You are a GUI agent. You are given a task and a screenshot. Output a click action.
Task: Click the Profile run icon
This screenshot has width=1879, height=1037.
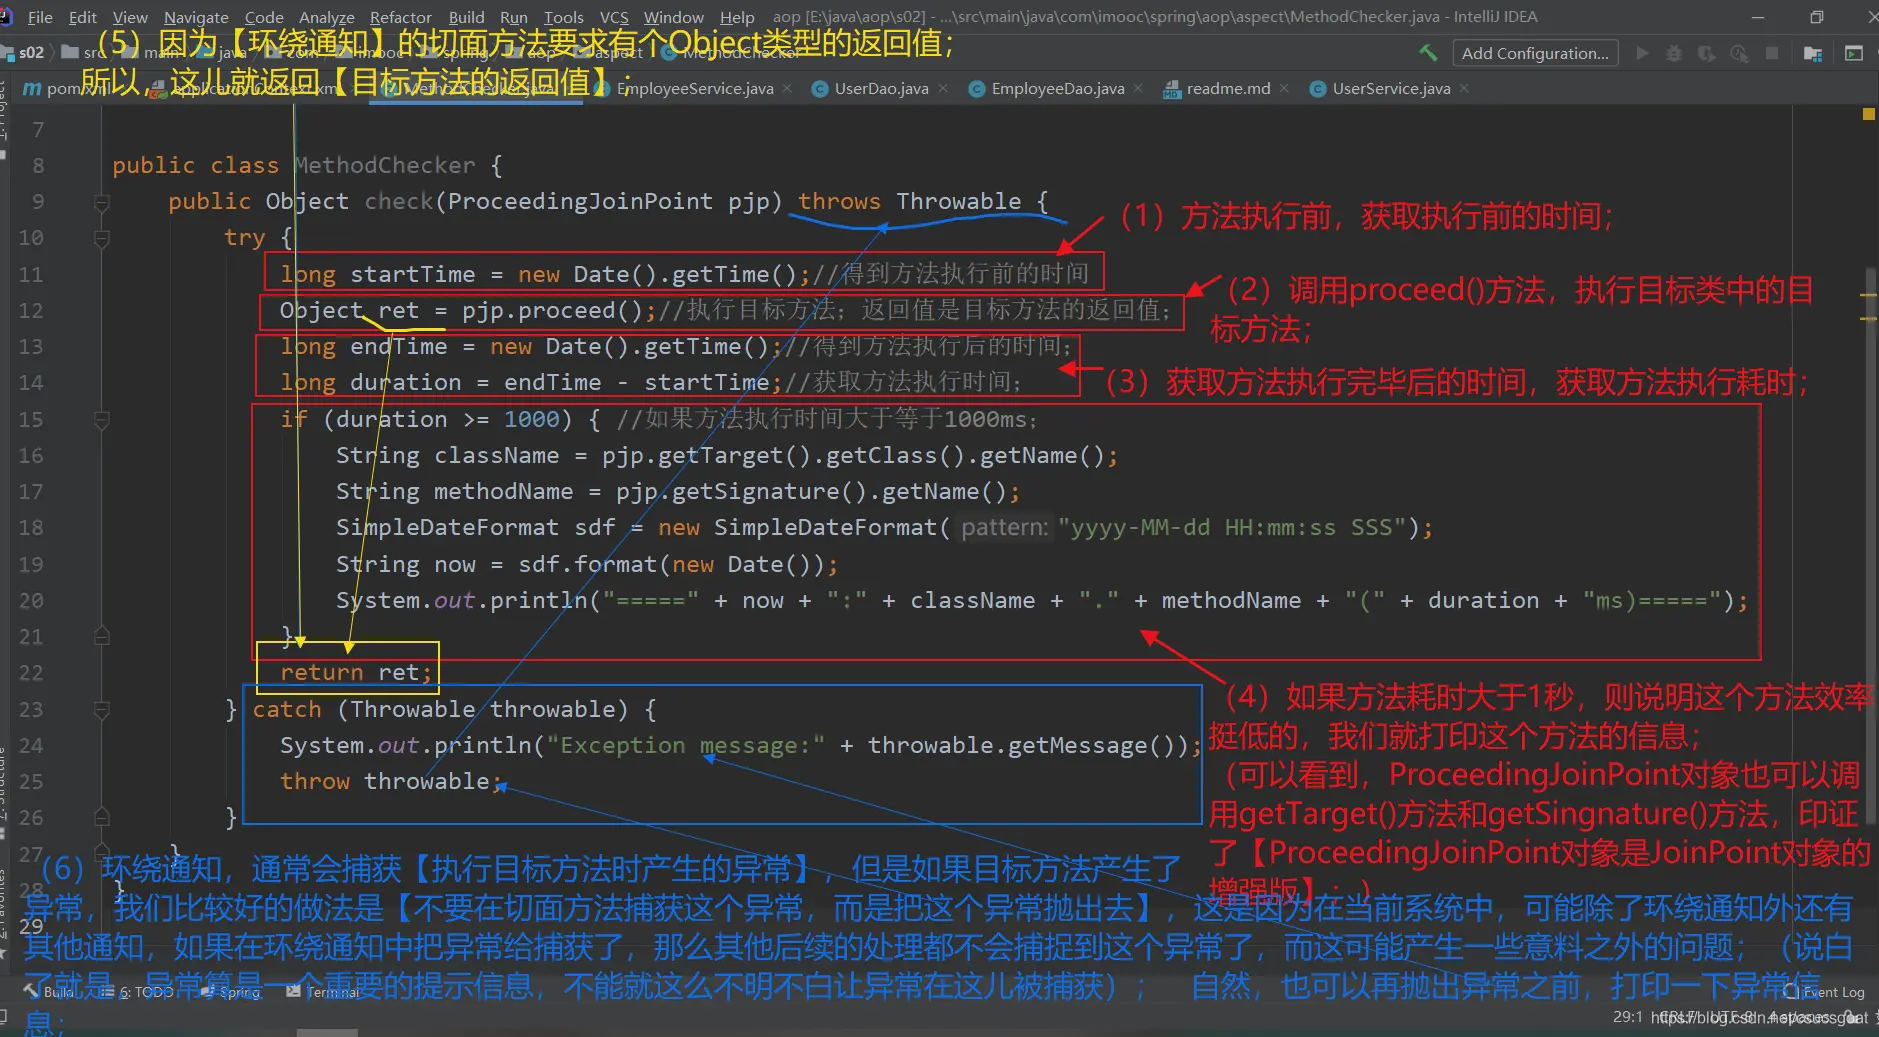(x=1740, y=53)
